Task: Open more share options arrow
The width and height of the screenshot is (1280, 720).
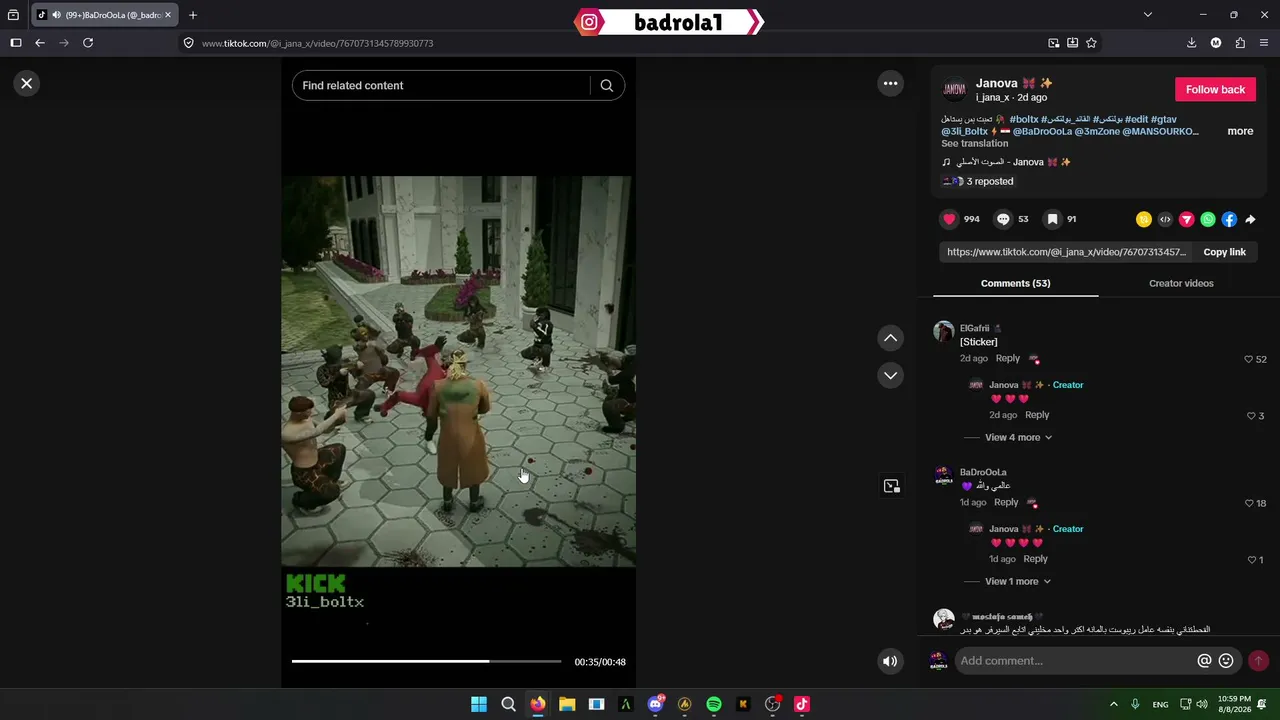Action: pyautogui.click(x=1250, y=219)
